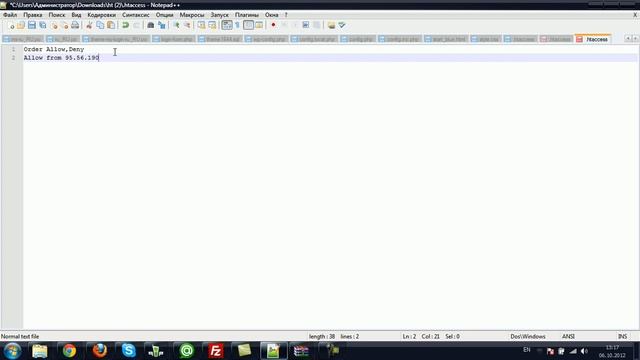Open Skype from taskbar
The width and height of the screenshot is (640, 360).
point(128,351)
